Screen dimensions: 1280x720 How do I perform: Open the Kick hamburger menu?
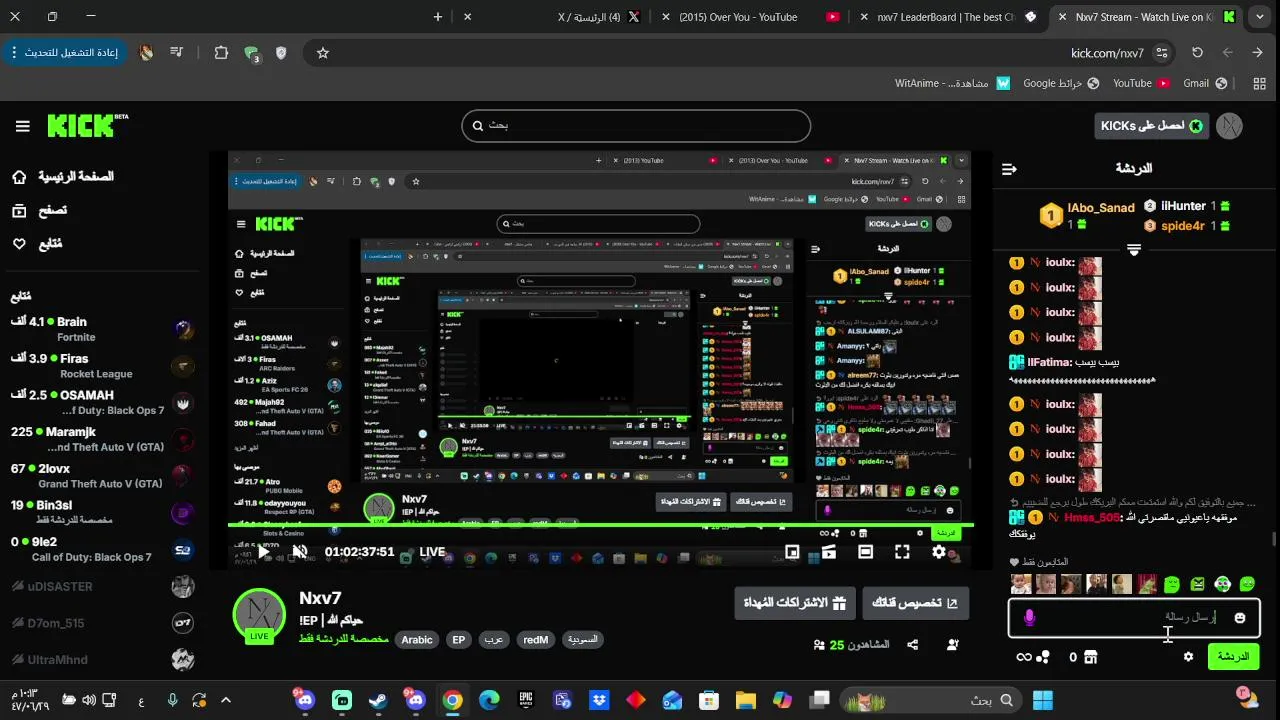(22, 126)
